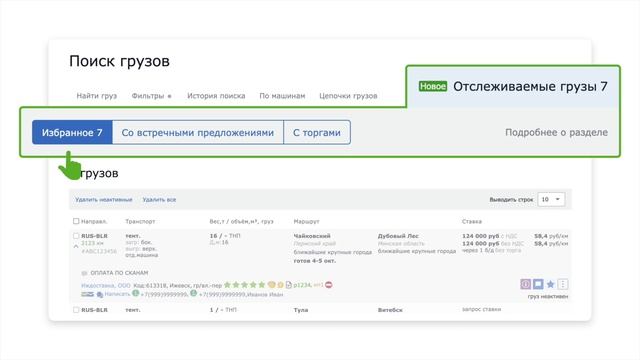Click the ОПЛАТА ПО СКАНАМ label

tap(119, 273)
